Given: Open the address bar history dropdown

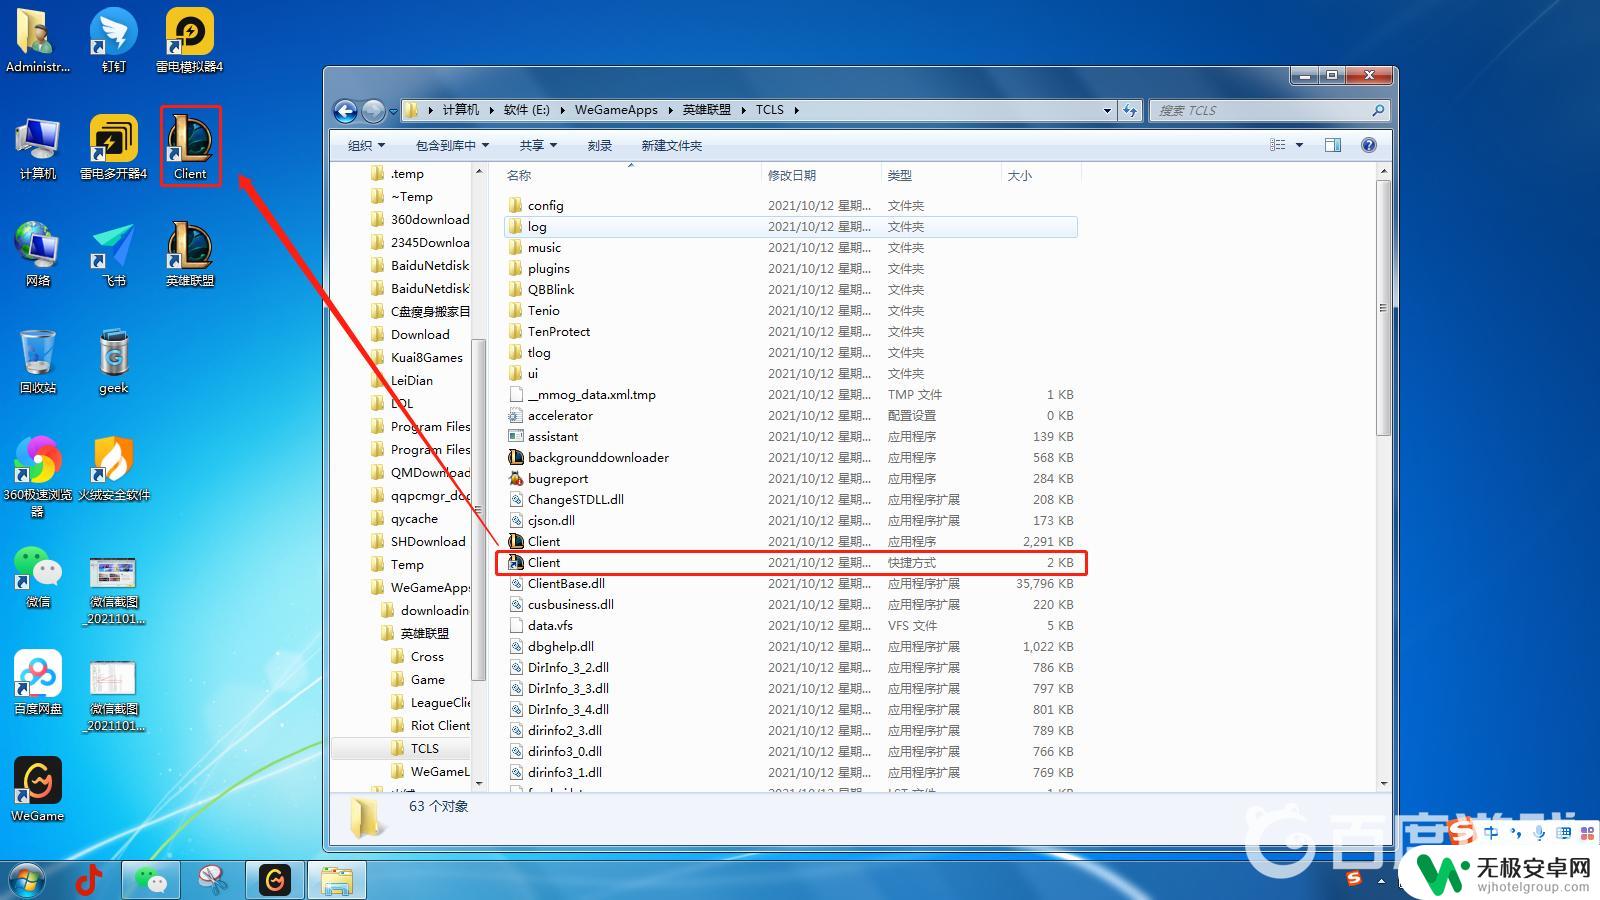Looking at the screenshot, I should pyautogui.click(x=1107, y=110).
